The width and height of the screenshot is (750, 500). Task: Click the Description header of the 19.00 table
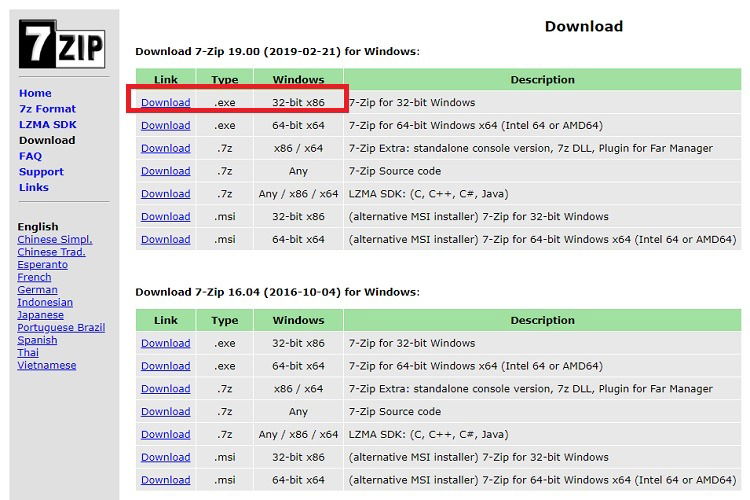(542, 80)
